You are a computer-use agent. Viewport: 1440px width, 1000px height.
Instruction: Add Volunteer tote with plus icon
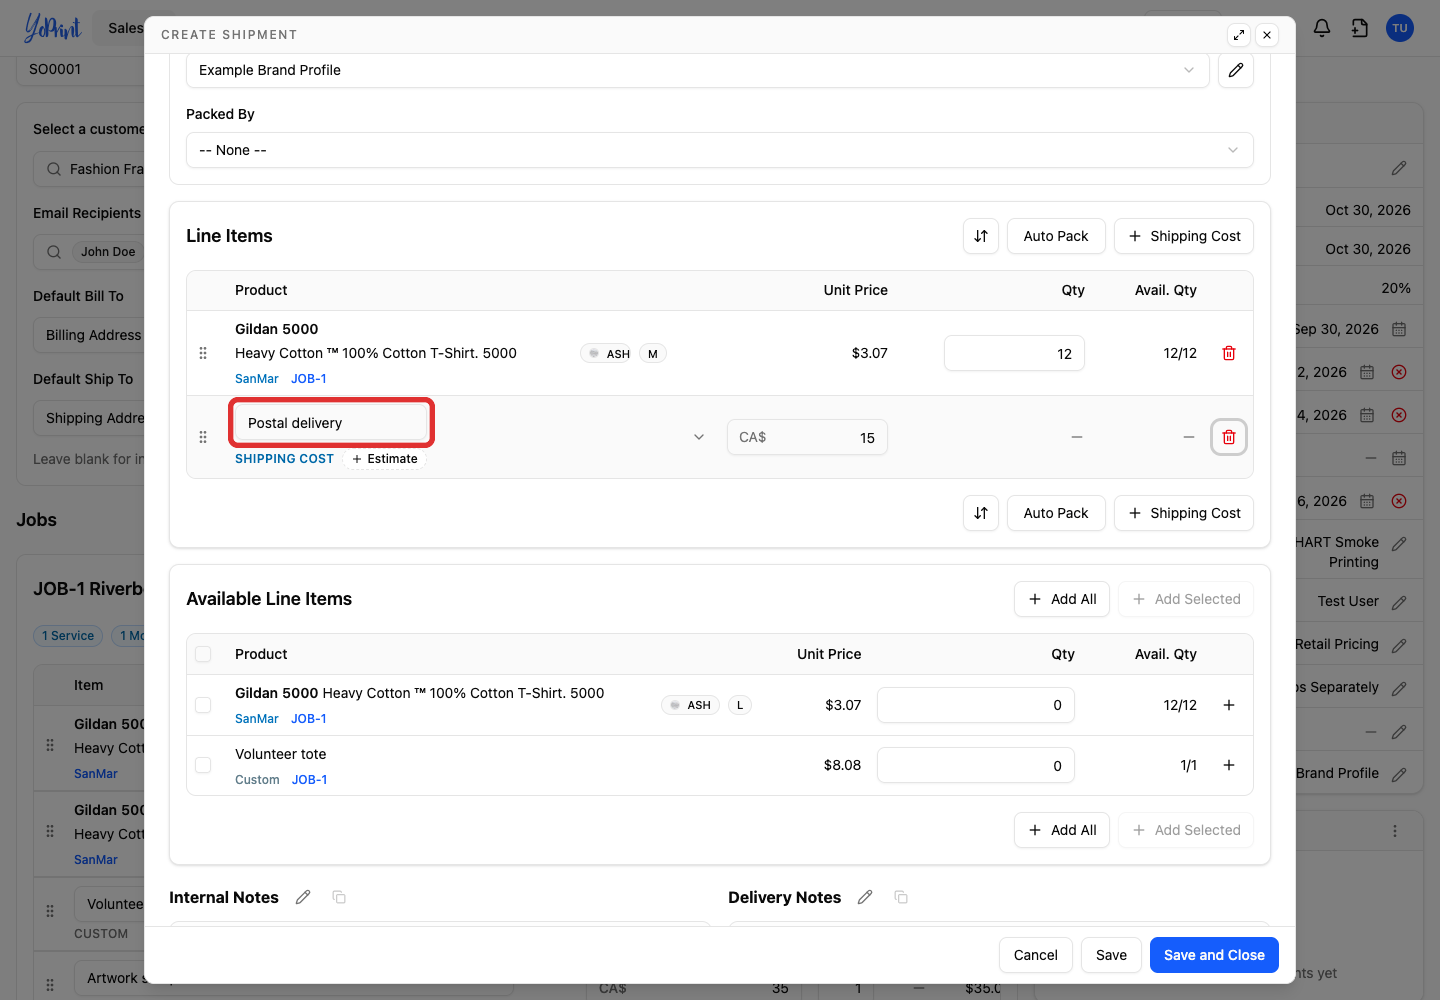(1229, 765)
